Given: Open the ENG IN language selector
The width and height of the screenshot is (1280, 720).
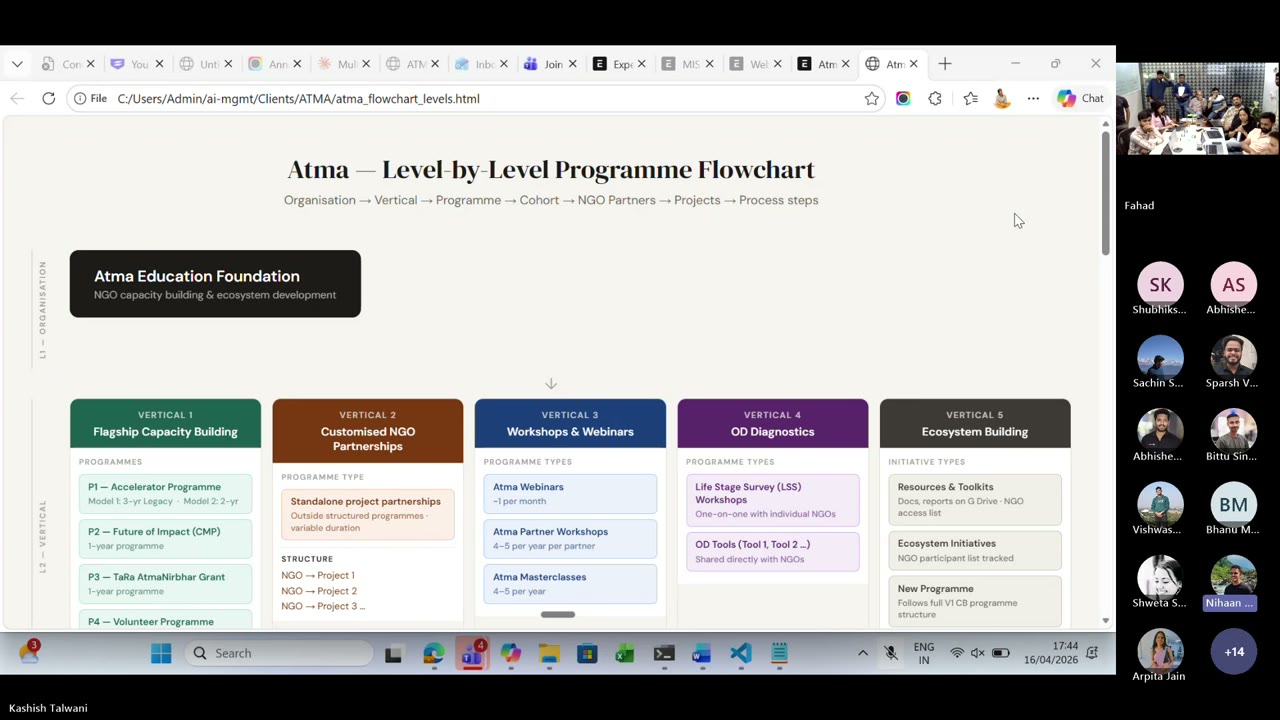Looking at the screenshot, I should tap(923, 653).
